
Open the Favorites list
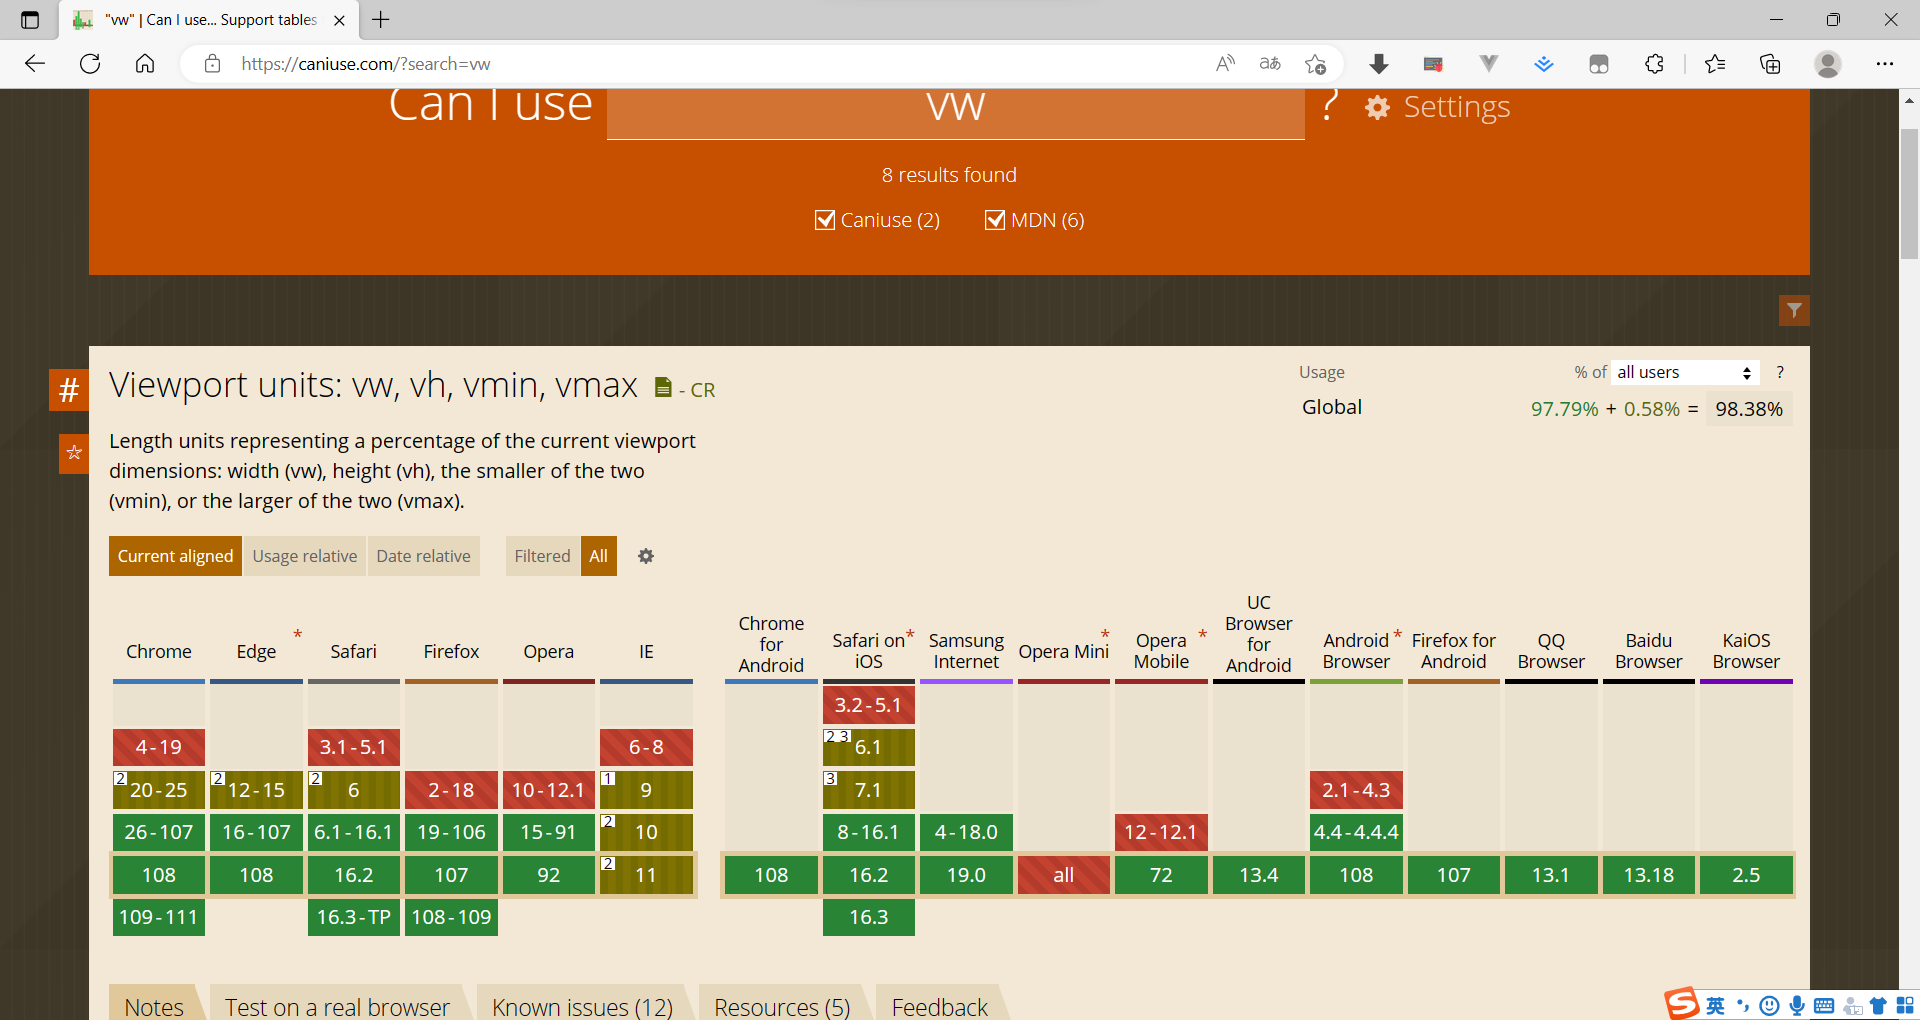[x=1715, y=64]
